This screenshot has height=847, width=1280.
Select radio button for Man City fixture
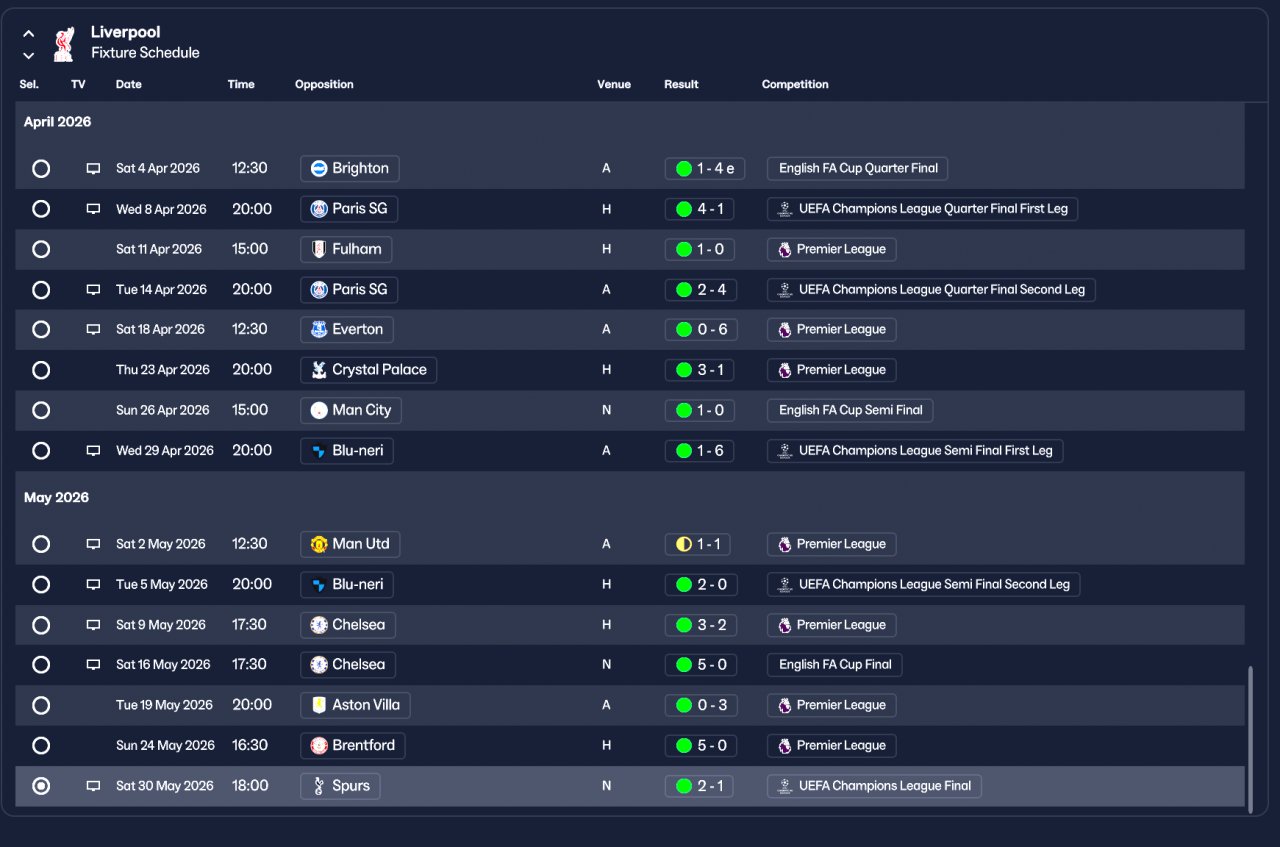41,410
